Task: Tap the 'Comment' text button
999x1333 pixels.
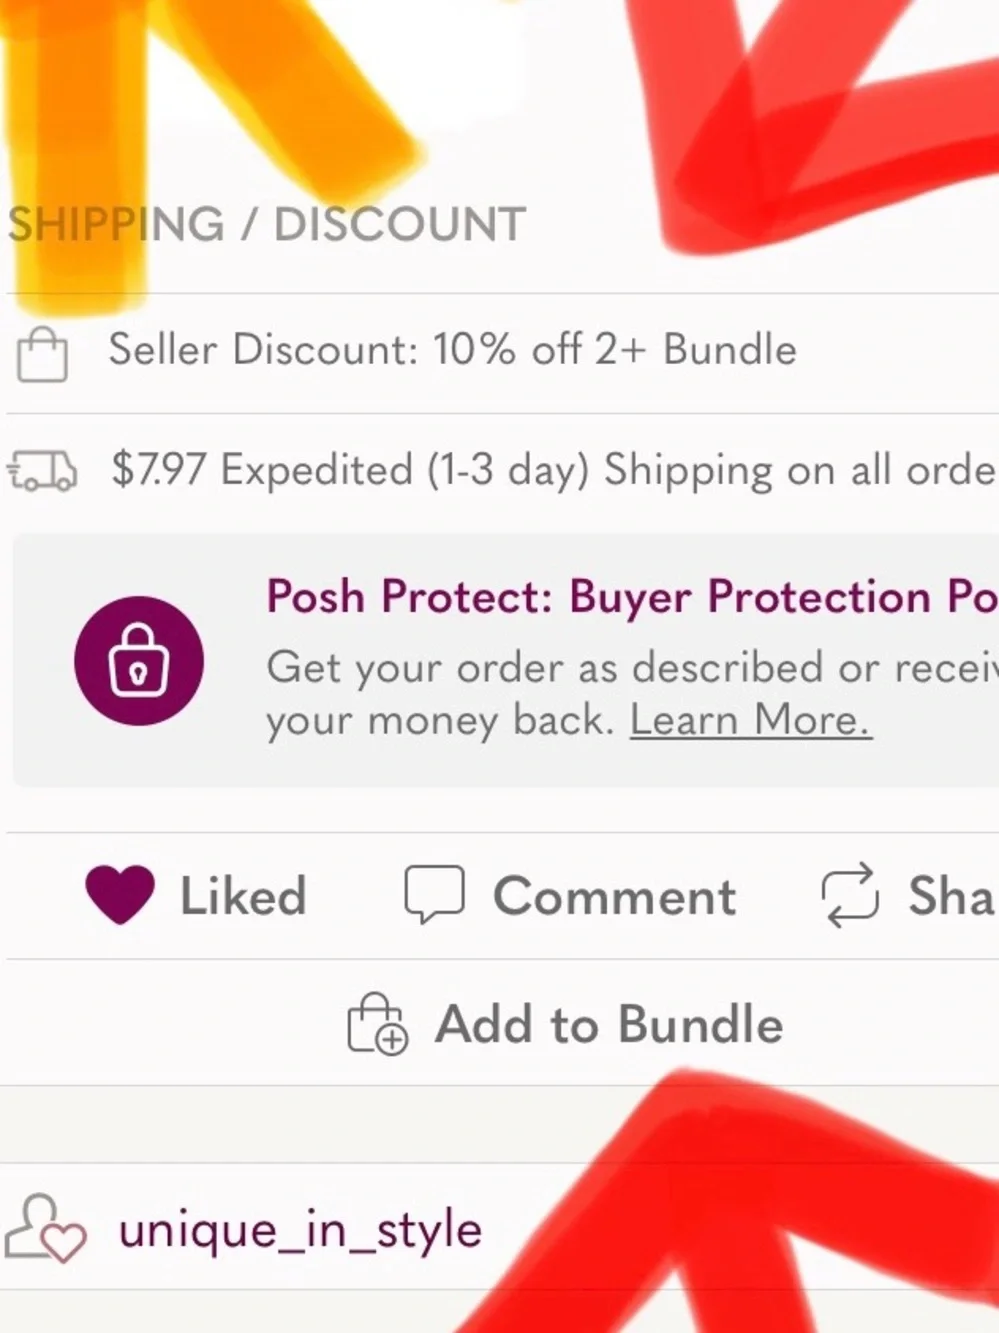Action: click(x=615, y=895)
